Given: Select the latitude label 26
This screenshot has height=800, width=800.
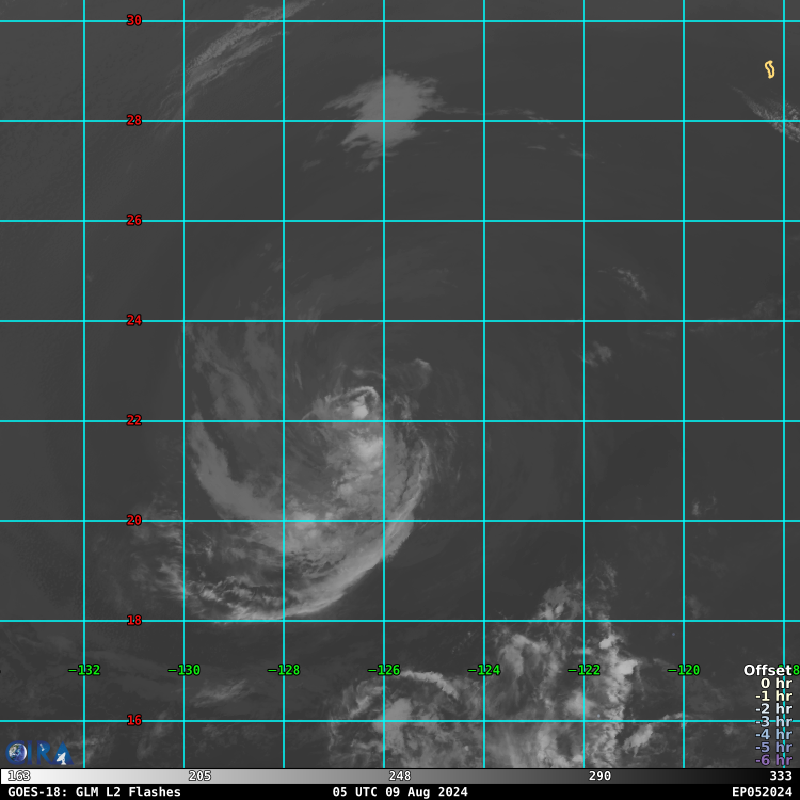Looking at the screenshot, I should pos(134,220).
